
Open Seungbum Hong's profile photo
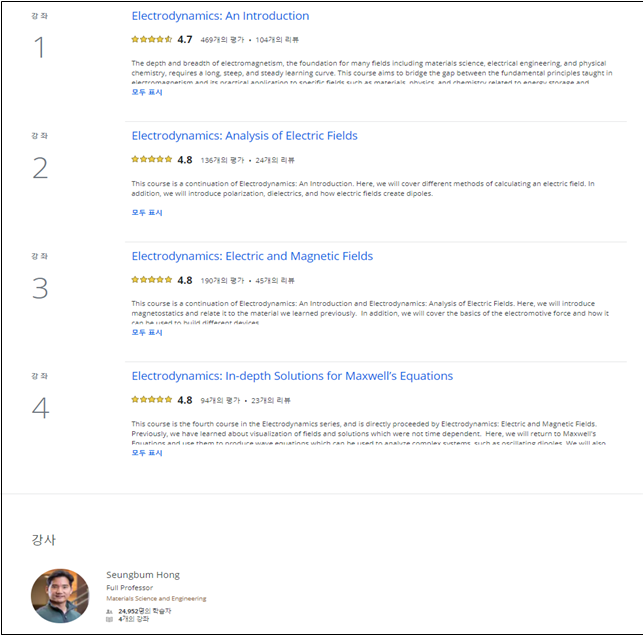60,596
